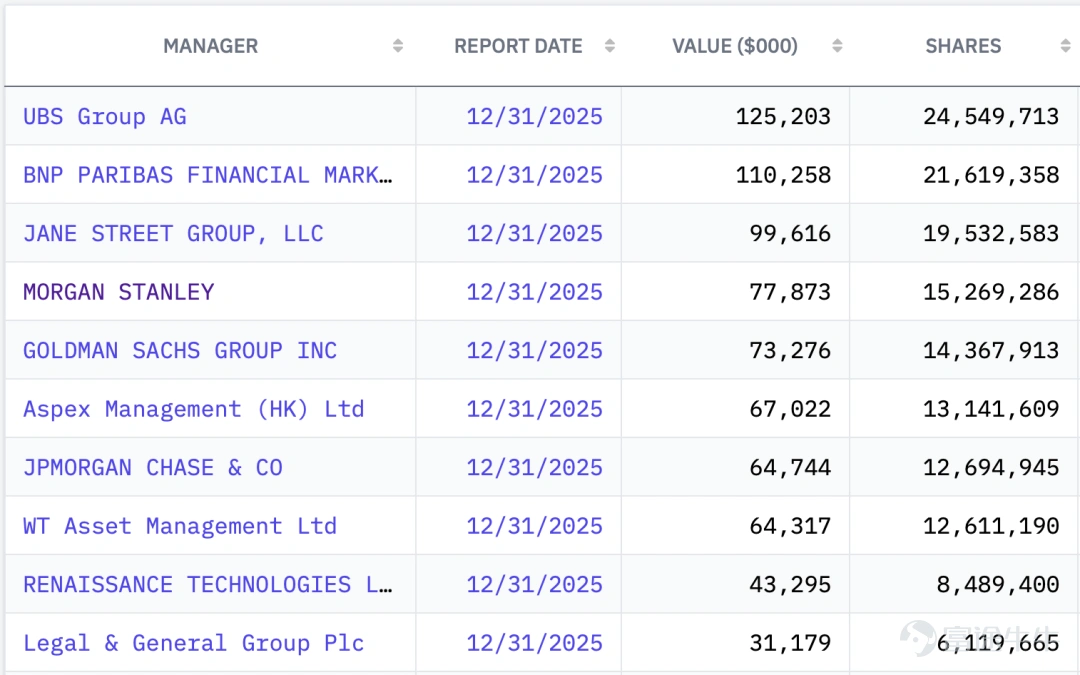This screenshot has width=1080, height=675.
Task: Click the report date link for JANE STREET GROUP
Action: 534,233
